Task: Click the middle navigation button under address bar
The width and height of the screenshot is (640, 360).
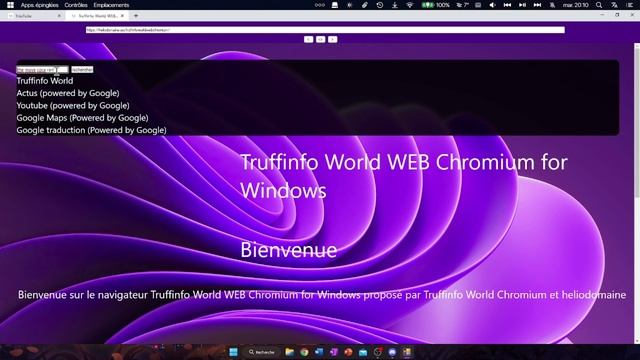Action: tap(320, 39)
